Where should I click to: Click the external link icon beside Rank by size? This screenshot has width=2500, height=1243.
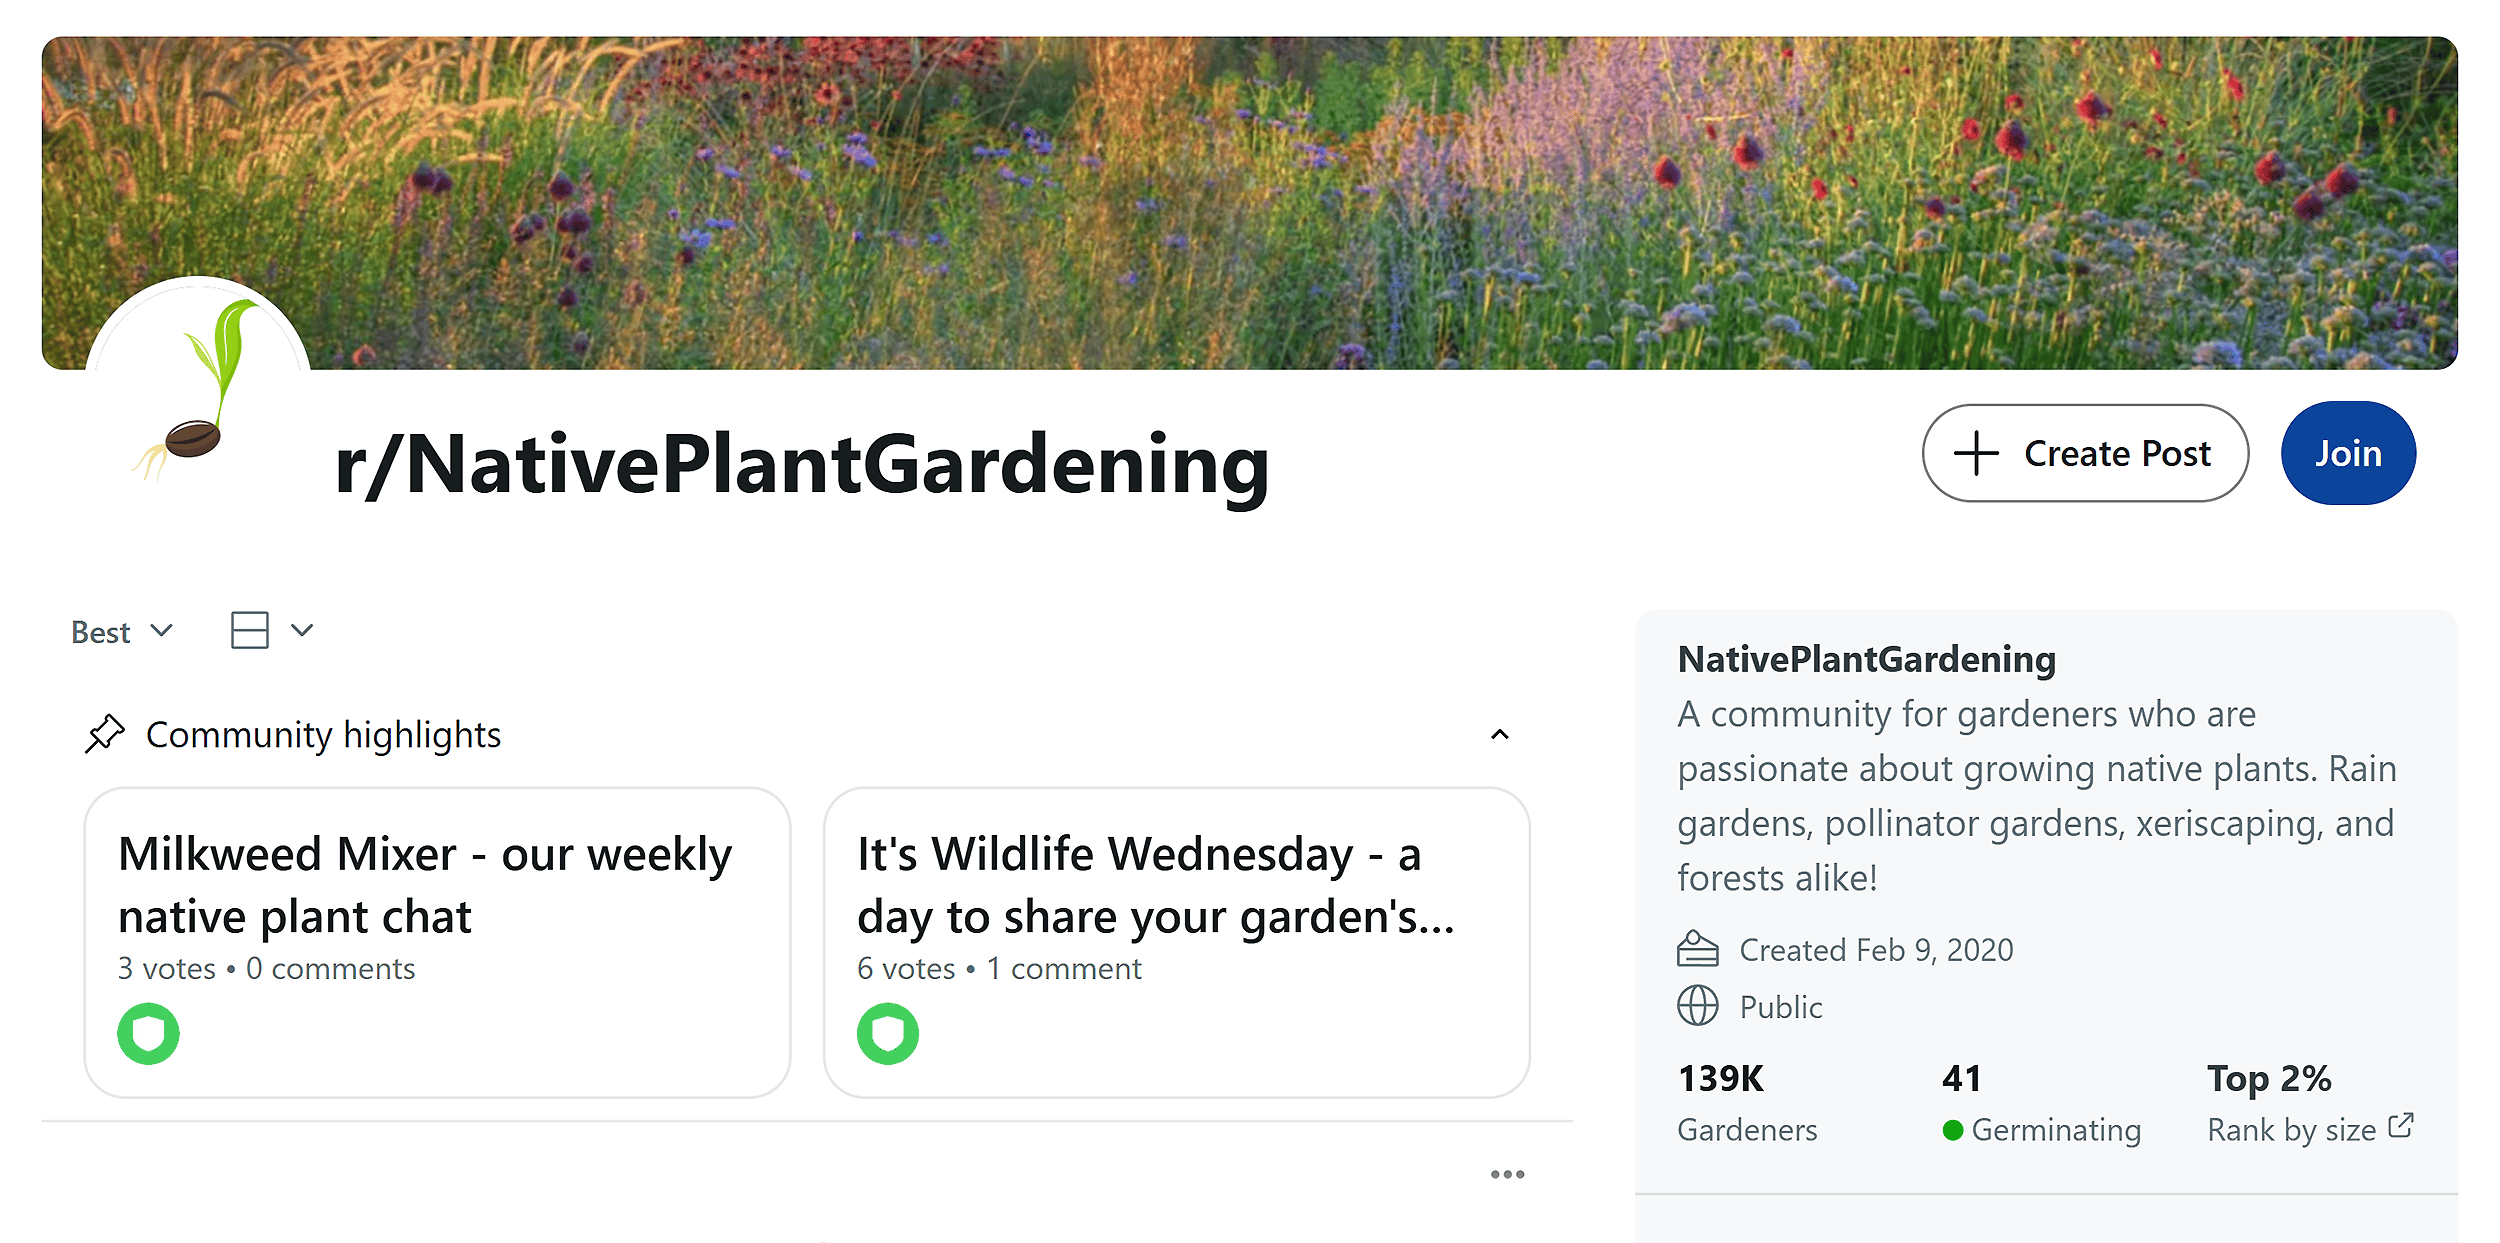coord(2400,1125)
